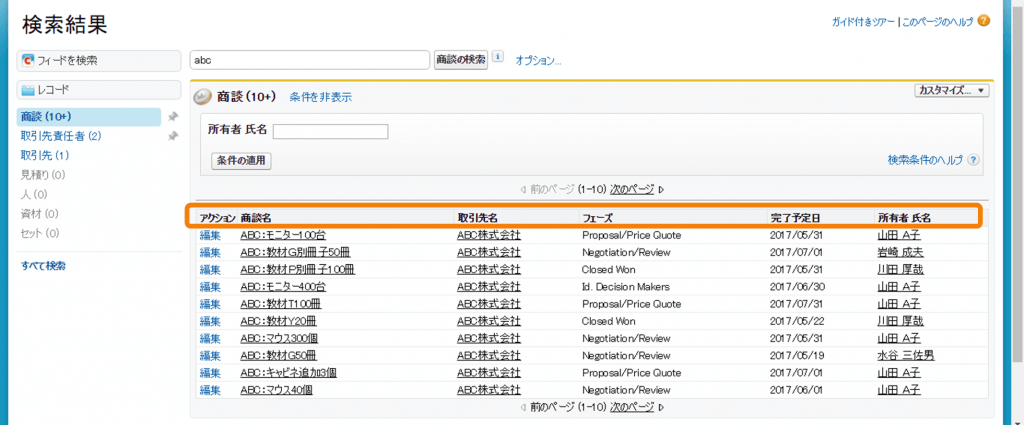Click the 所有者 氏名 filter input field
This screenshot has width=1024, height=425.
tap(330, 131)
